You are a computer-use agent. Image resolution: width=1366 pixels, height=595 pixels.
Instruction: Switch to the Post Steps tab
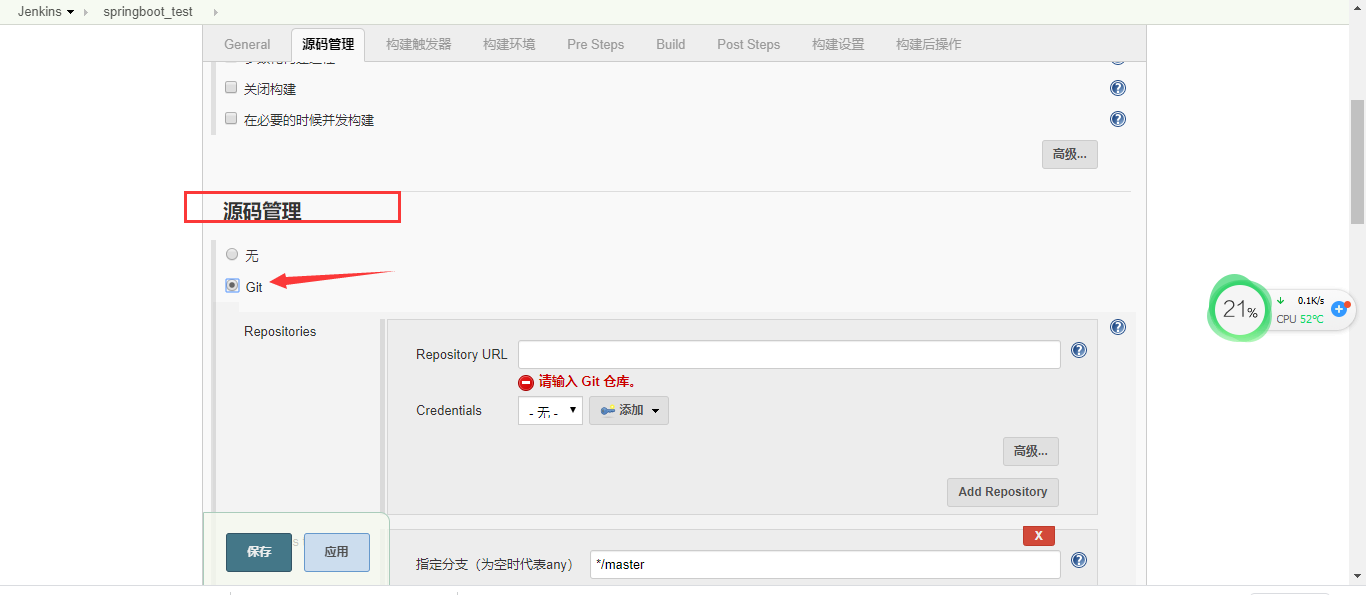[x=749, y=44]
